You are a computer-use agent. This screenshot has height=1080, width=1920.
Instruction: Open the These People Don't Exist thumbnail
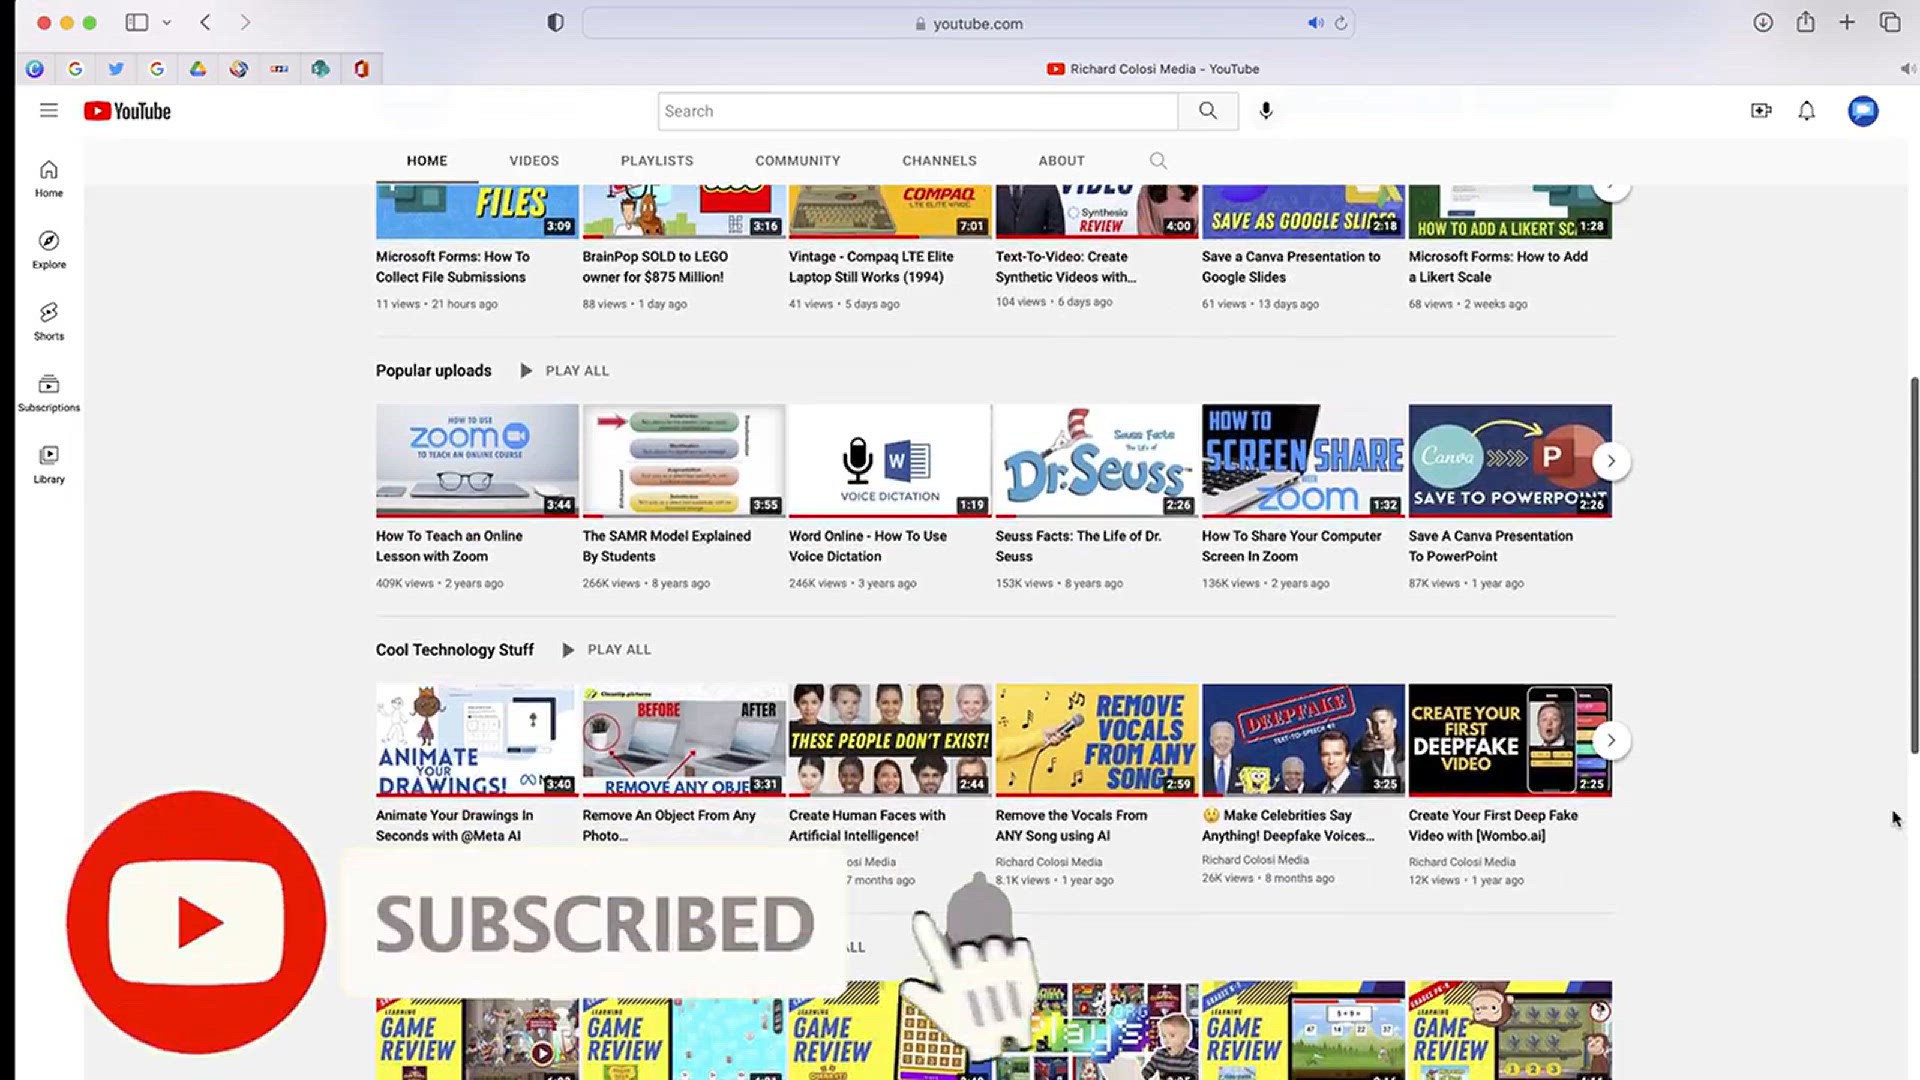890,740
